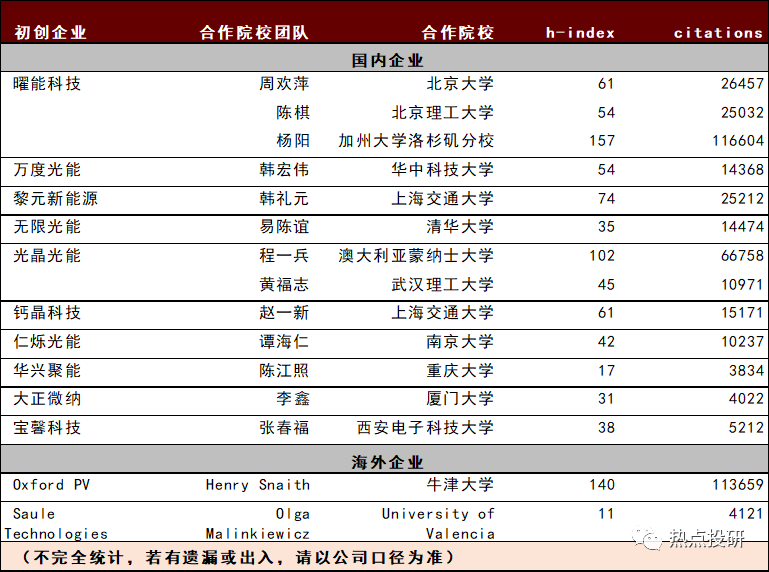The width and height of the screenshot is (769, 572).
Task: Click the citations value 15171
Action: 743,312
